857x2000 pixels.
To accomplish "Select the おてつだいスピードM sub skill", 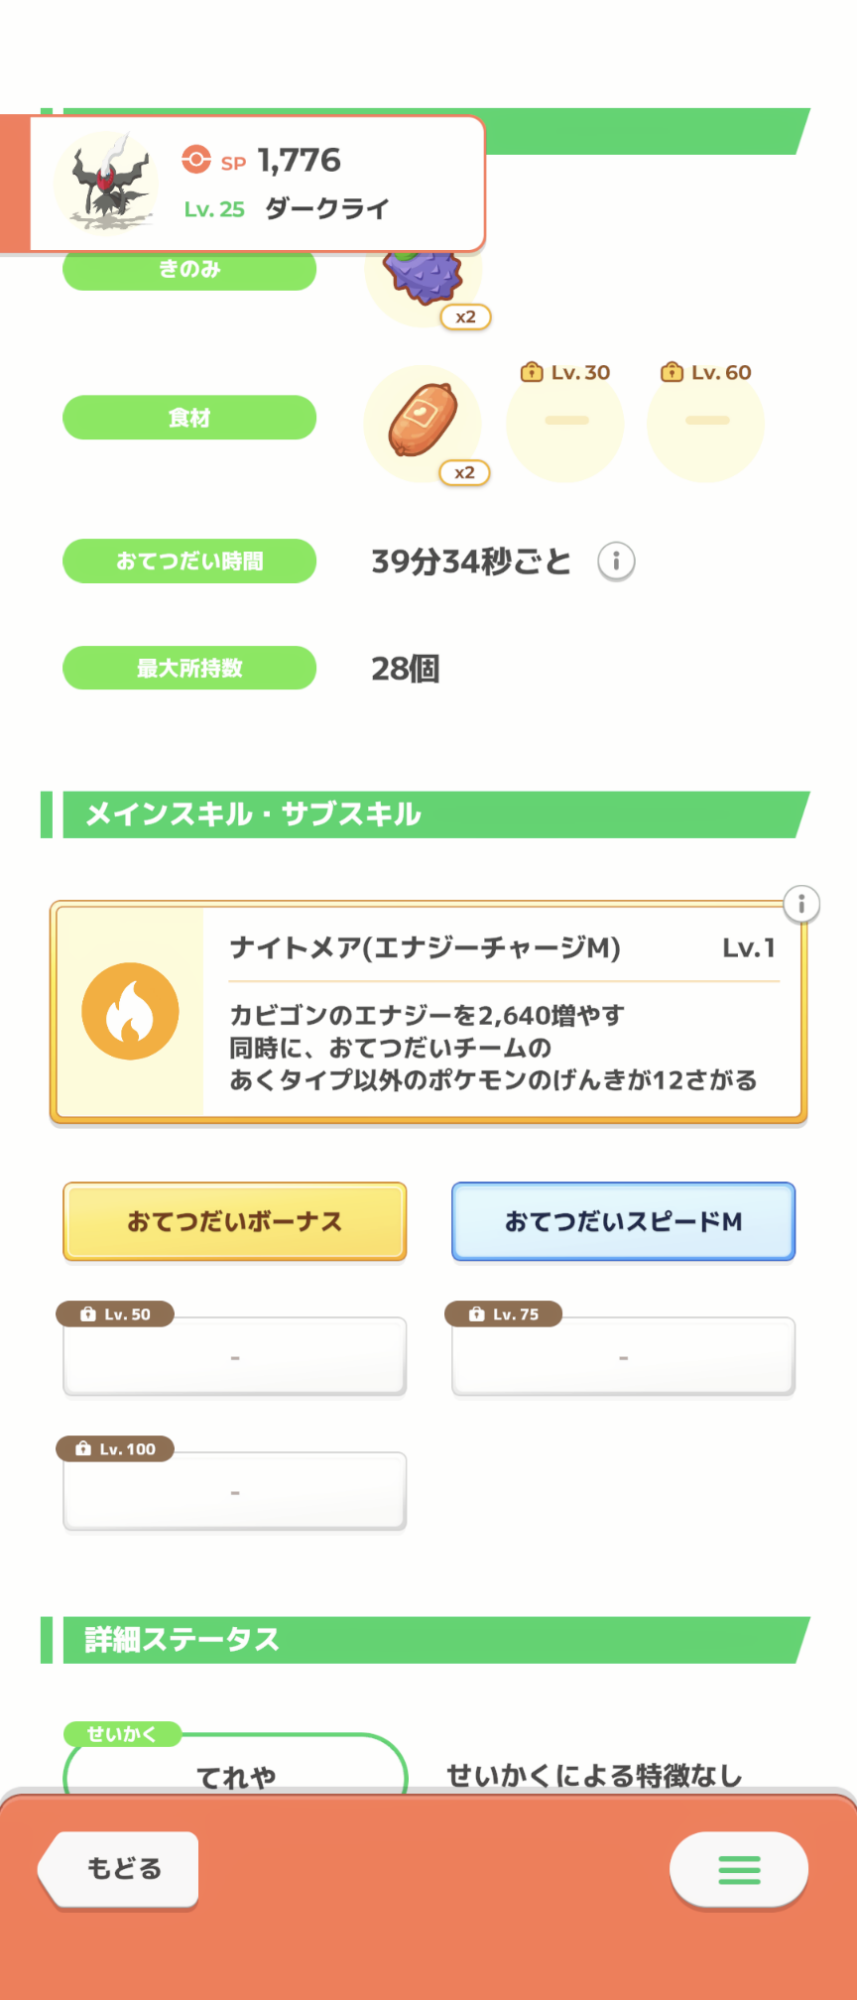I will [x=623, y=1221].
